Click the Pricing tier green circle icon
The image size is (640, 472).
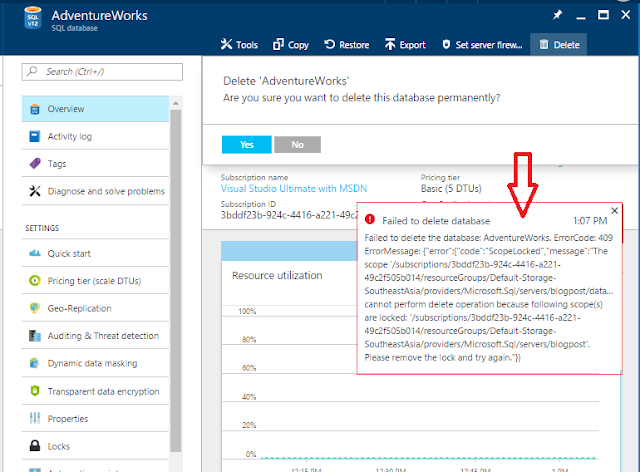(x=35, y=281)
